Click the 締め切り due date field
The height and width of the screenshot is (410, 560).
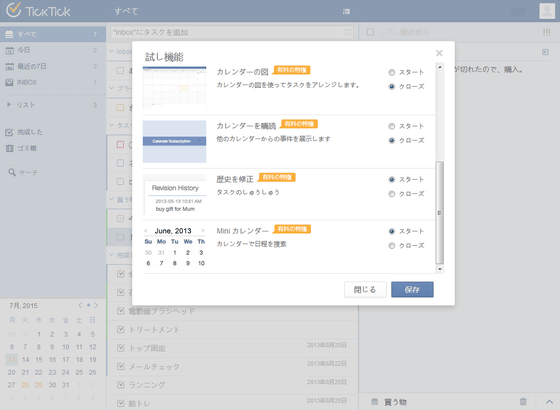(x=409, y=32)
